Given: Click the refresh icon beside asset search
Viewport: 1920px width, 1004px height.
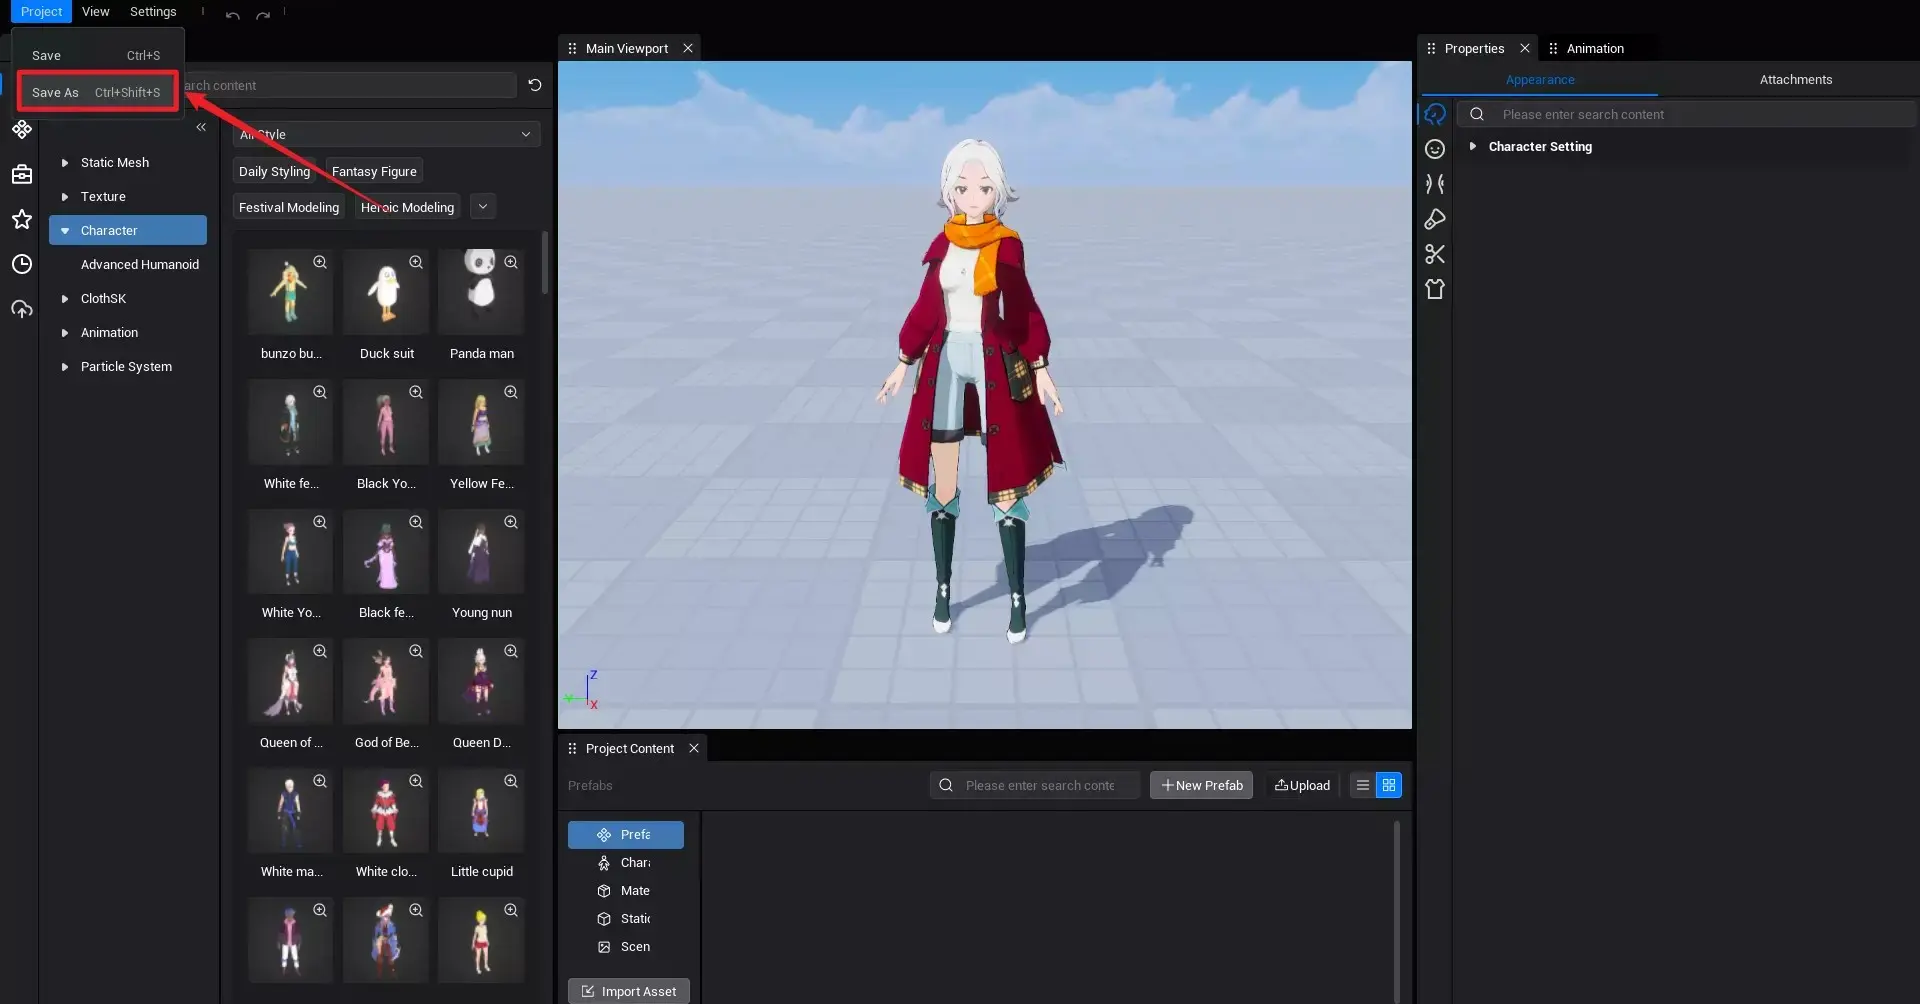Looking at the screenshot, I should (x=535, y=85).
